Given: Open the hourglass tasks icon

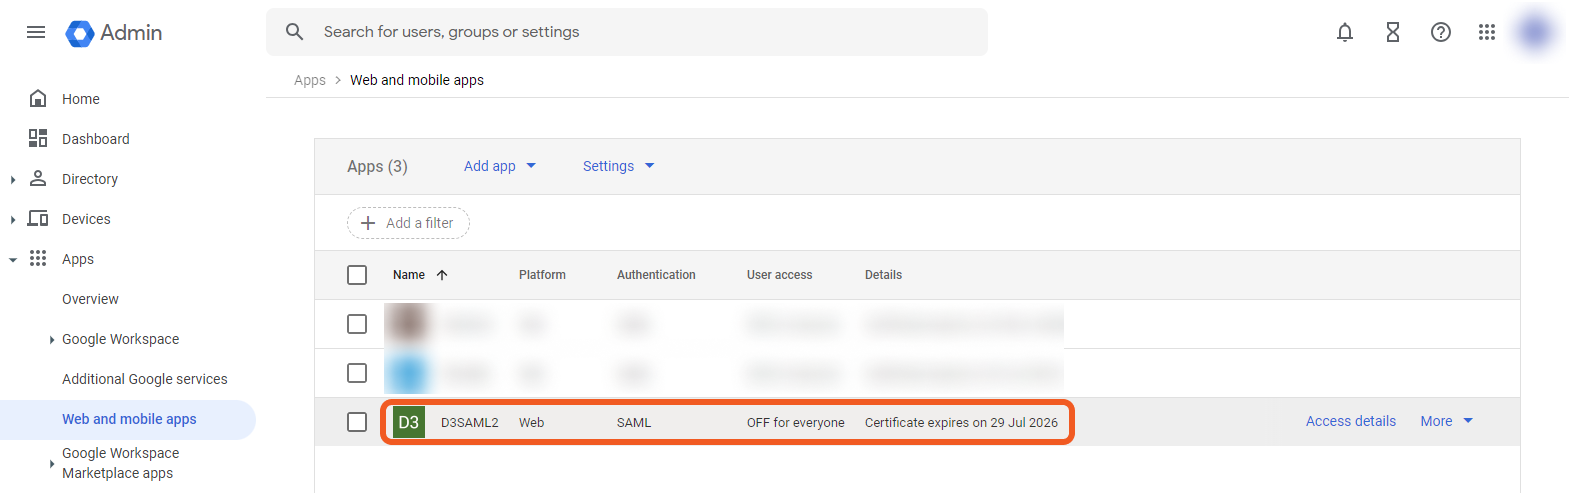Looking at the screenshot, I should coord(1393,32).
